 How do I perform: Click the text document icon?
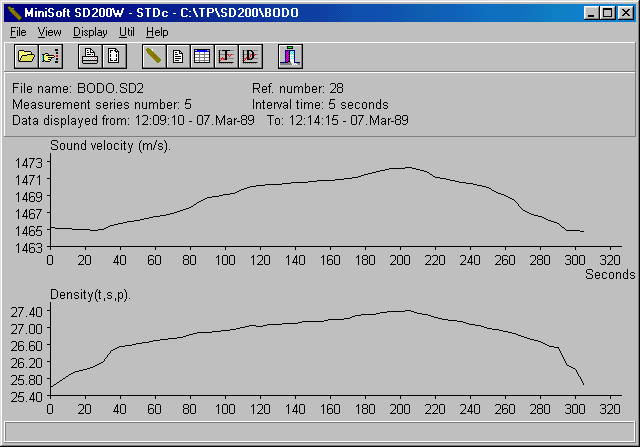pos(177,56)
